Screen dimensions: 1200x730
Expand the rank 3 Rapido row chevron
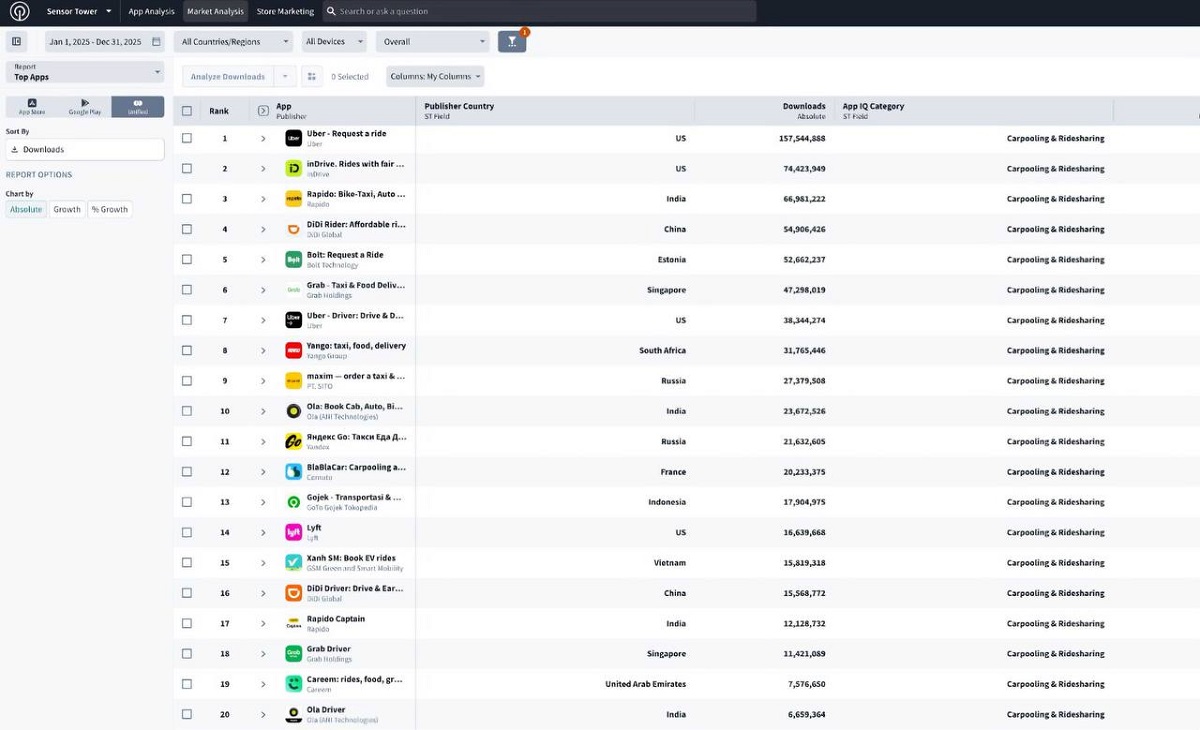[x=263, y=199]
